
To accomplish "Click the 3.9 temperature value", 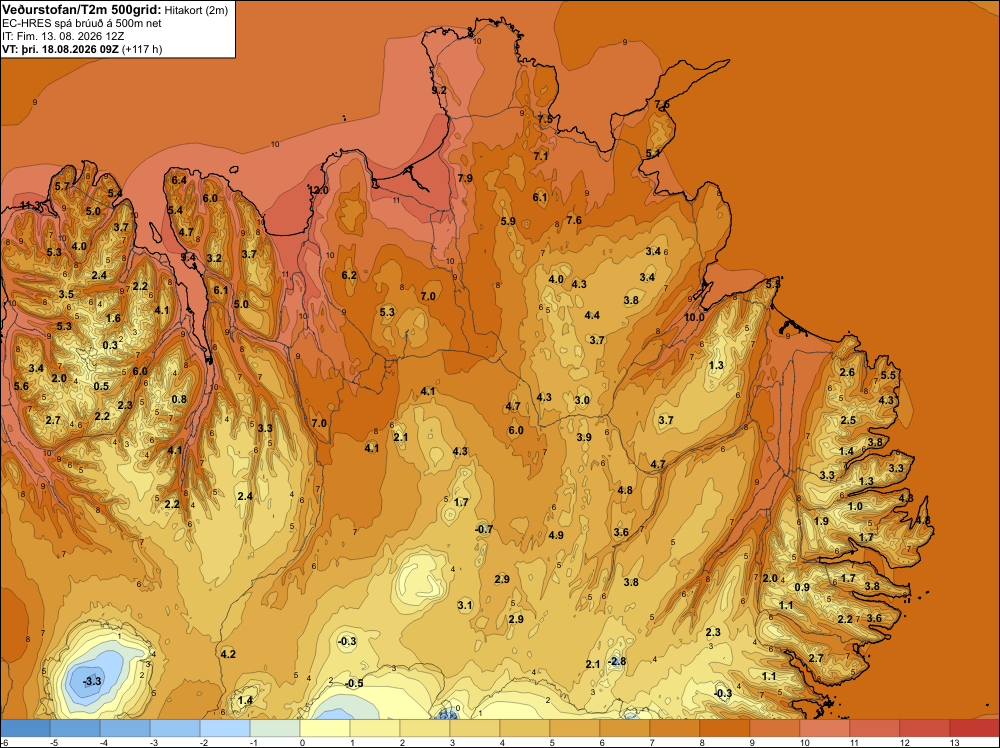I will [584, 437].
